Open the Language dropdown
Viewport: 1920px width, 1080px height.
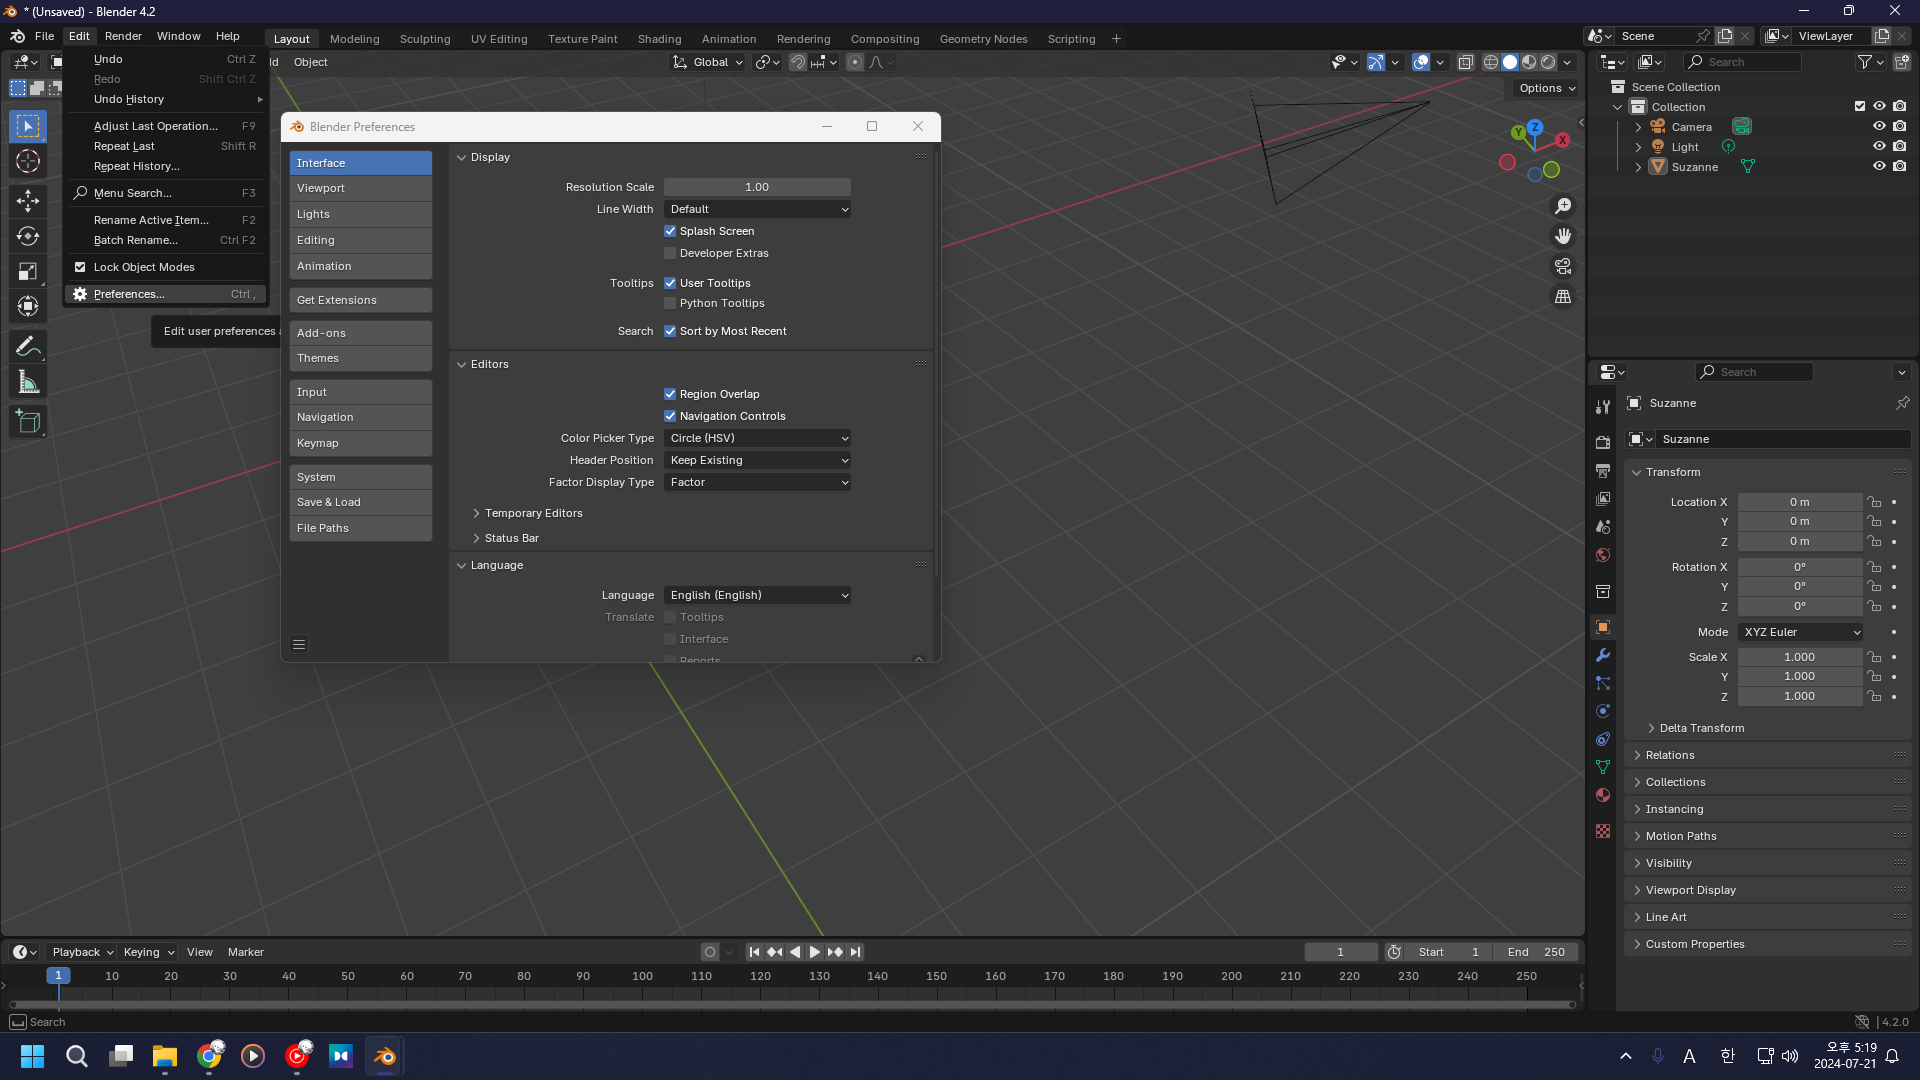pyautogui.click(x=757, y=595)
